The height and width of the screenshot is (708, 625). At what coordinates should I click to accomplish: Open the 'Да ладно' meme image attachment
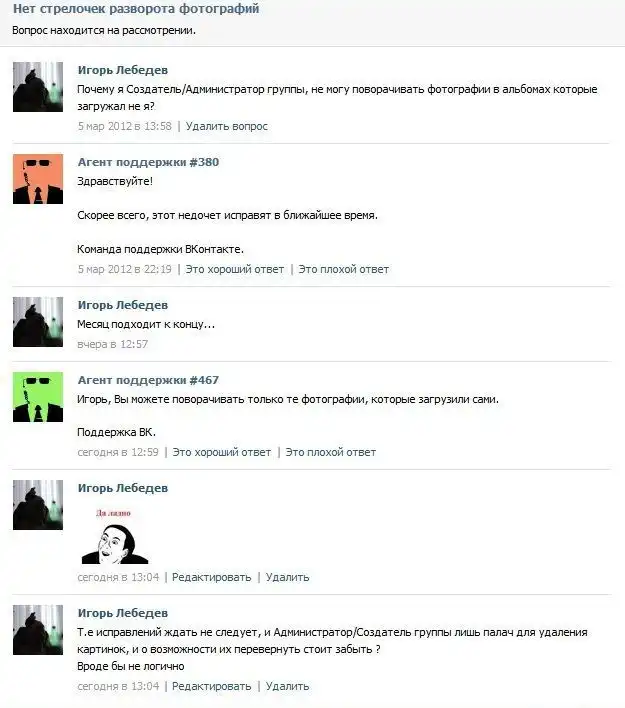coord(115,536)
